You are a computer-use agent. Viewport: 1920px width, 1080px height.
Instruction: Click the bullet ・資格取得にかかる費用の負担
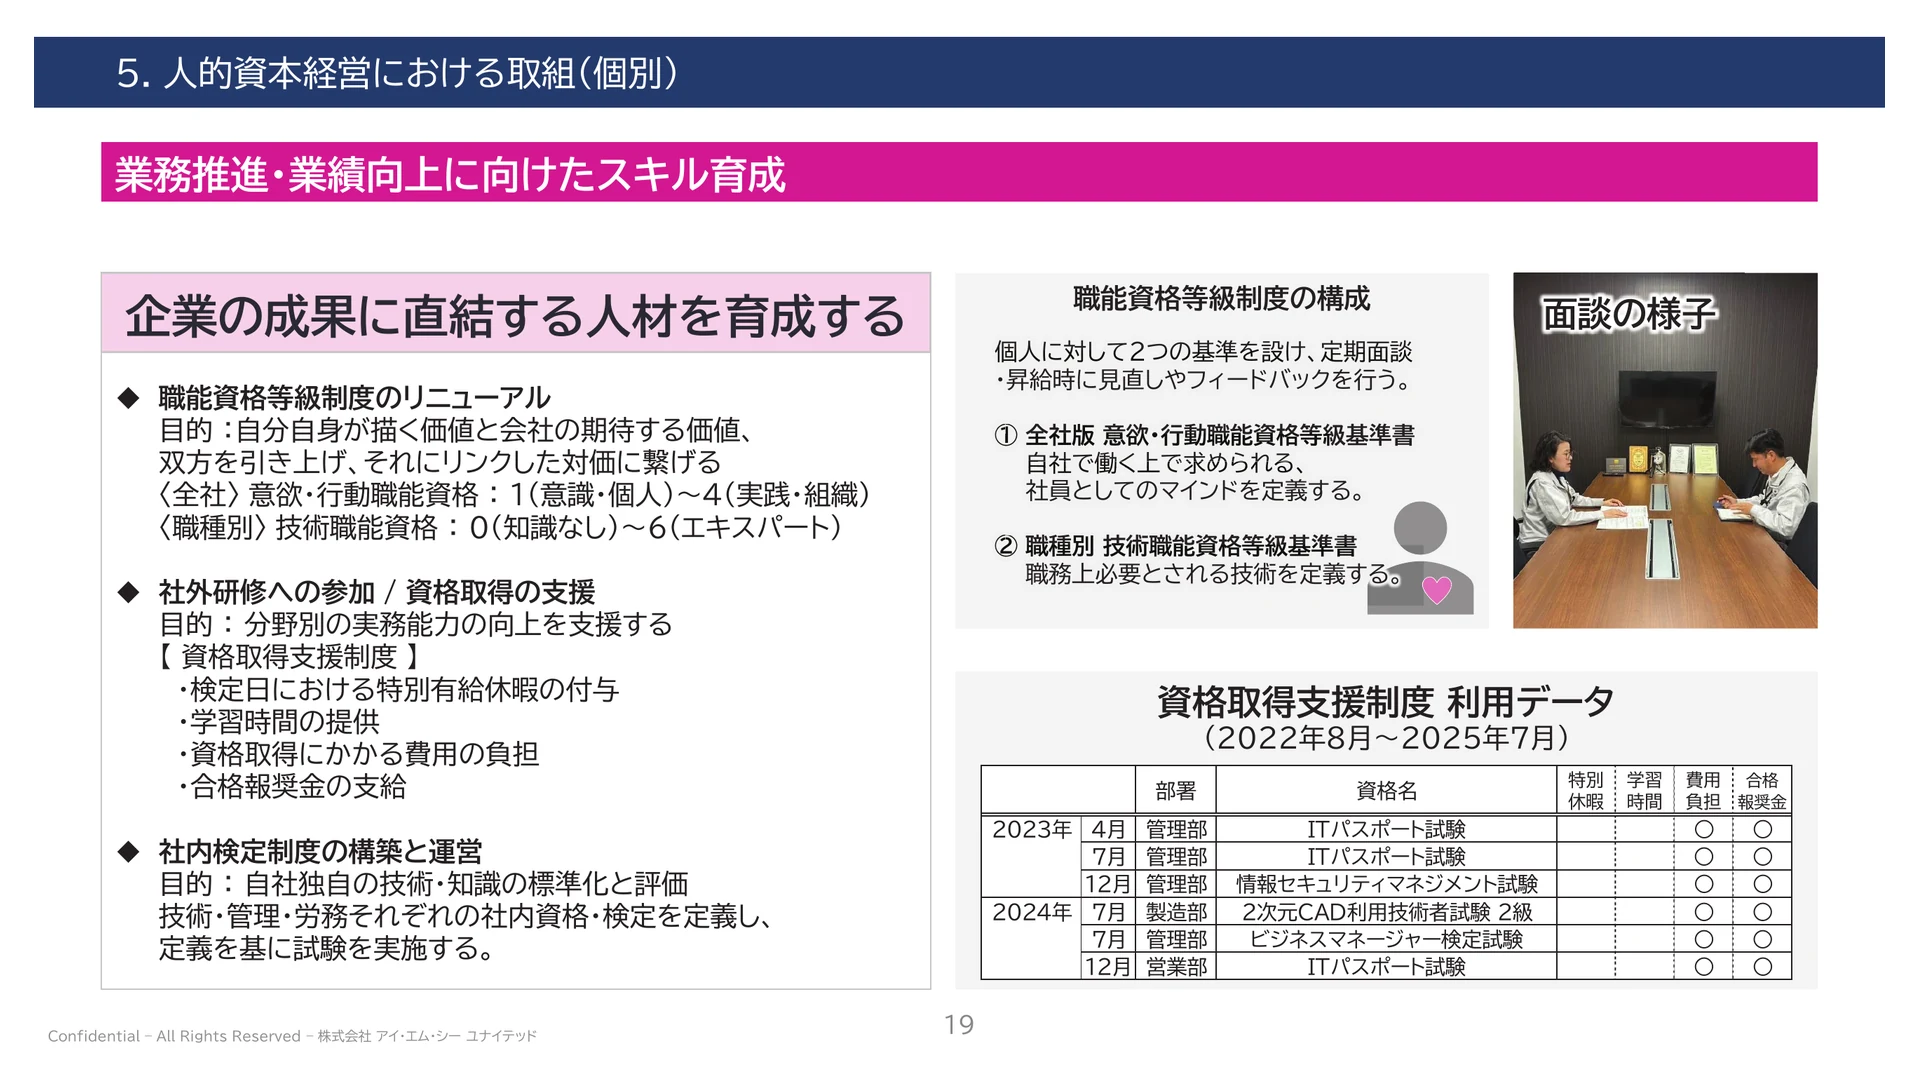(x=358, y=754)
